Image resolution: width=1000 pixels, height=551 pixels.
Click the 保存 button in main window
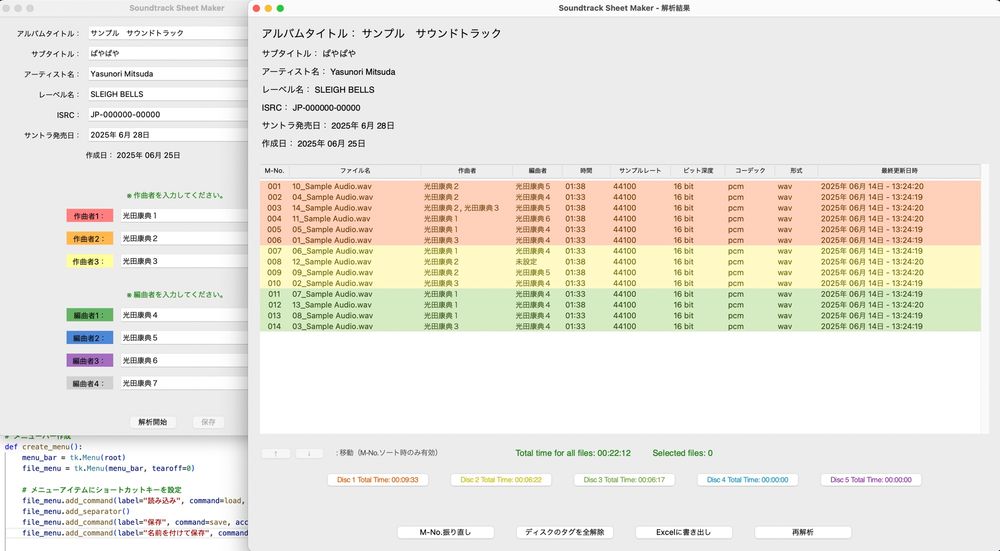coord(209,422)
